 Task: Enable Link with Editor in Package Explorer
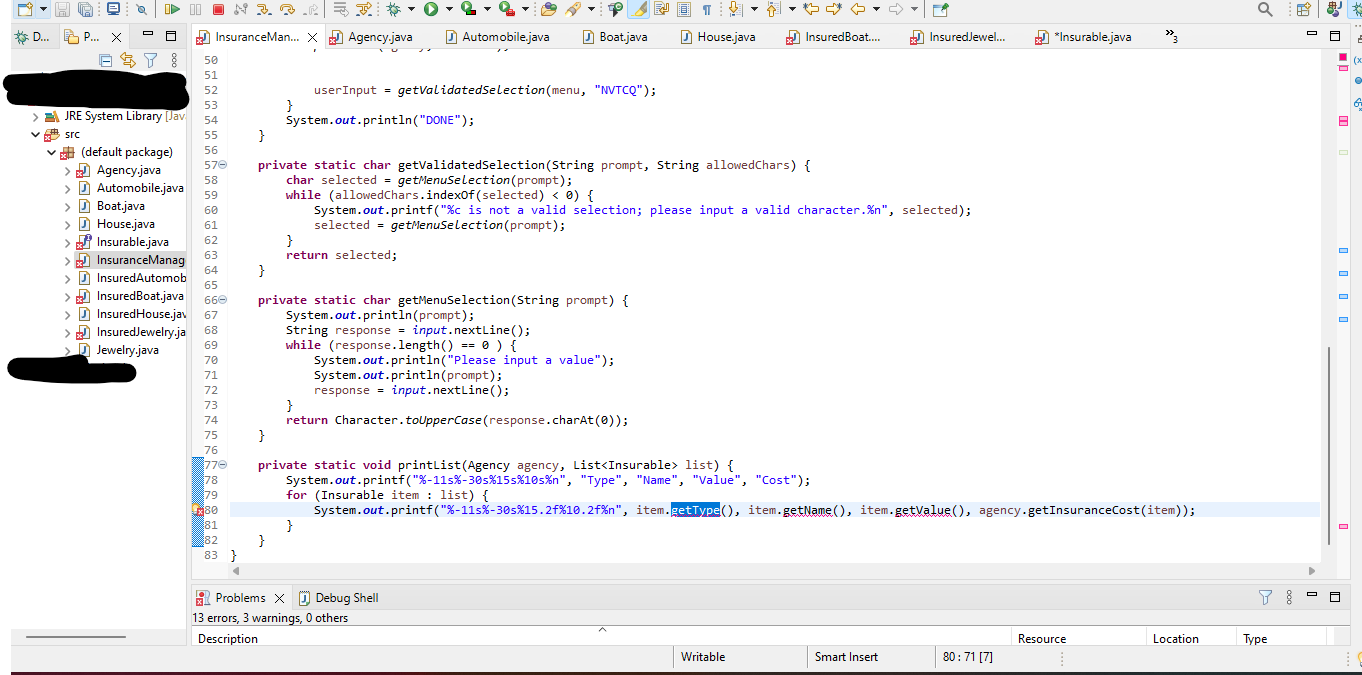coord(128,60)
